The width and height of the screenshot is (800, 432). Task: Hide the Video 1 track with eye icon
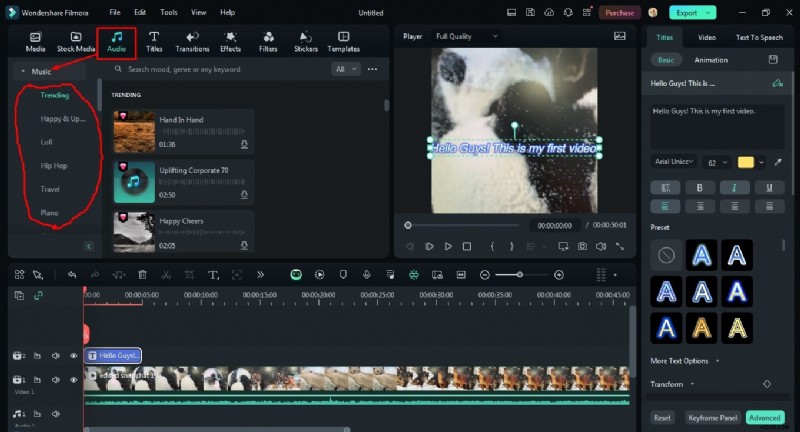click(x=73, y=380)
